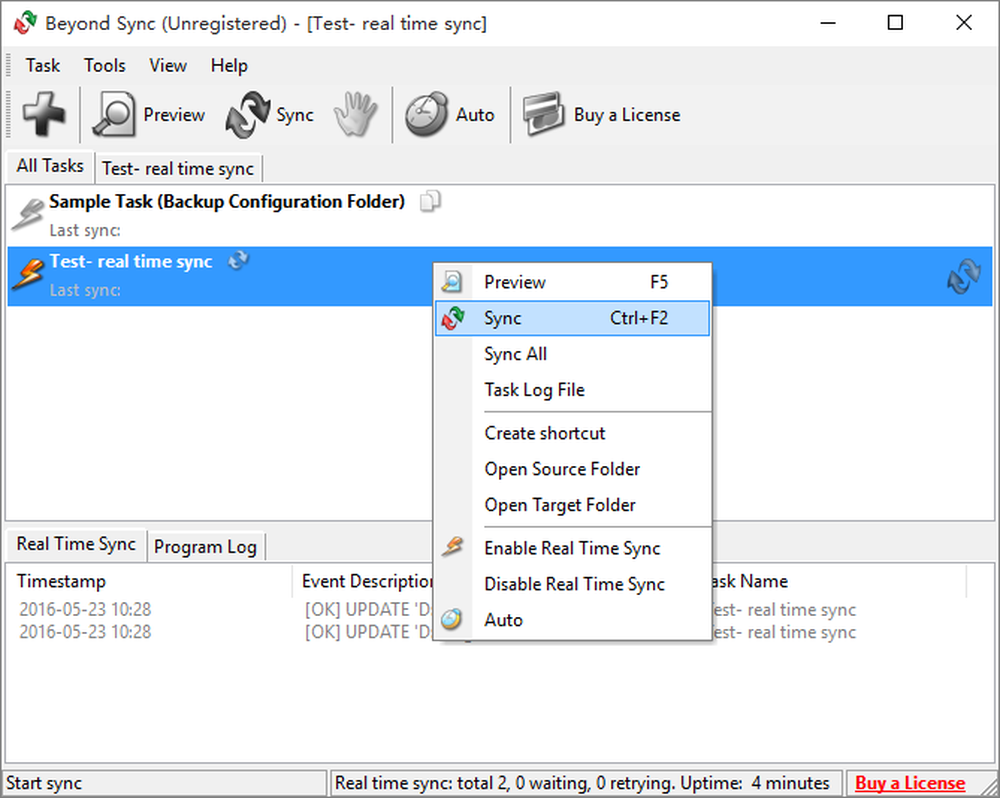This screenshot has height=798, width=1000.
Task: Toggle Auto in the context menu
Action: pyautogui.click(x=503, y=620)
